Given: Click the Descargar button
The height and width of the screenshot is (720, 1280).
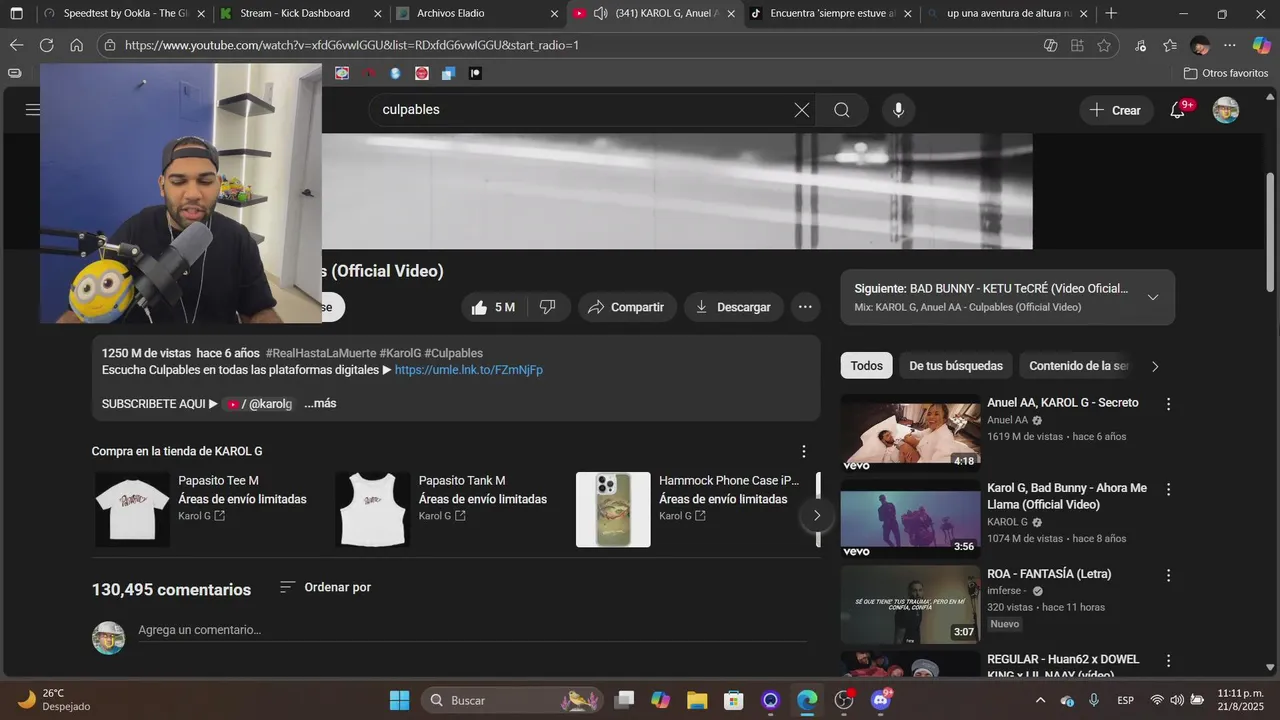Looking at the screenshot, I should tap(734, 307).
